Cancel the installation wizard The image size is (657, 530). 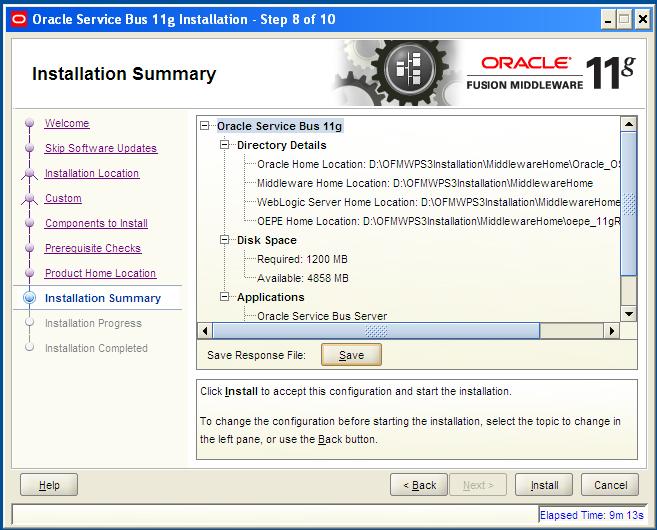pyautogui.click(x=610, y=485)
